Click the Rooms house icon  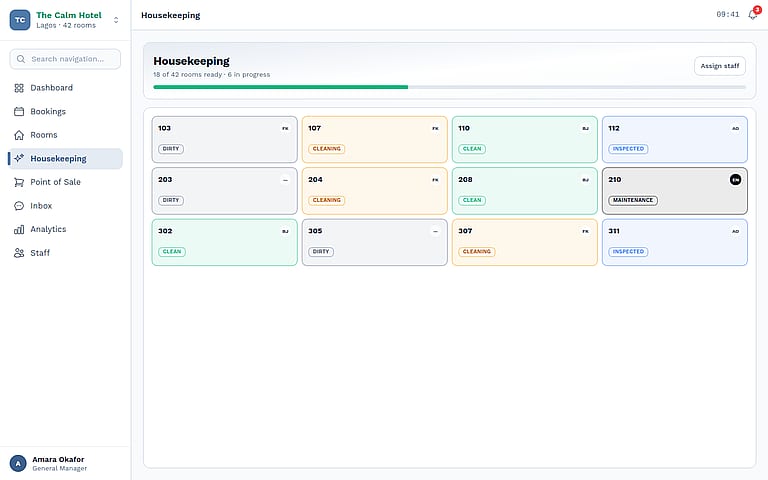(x=19, y=135)
